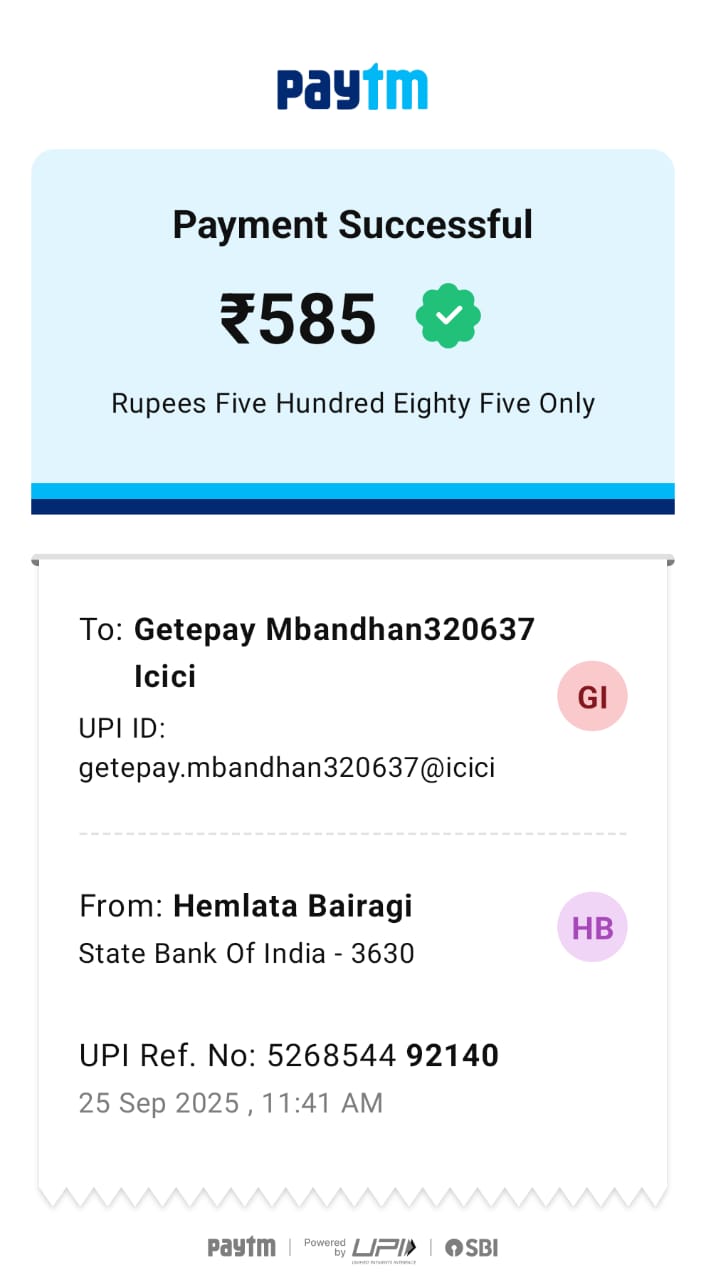Select the Rupees Five Hundred Eighty Five Only text
The height and width of the screenshot is (1280, 706).
(x=352, y=404)
